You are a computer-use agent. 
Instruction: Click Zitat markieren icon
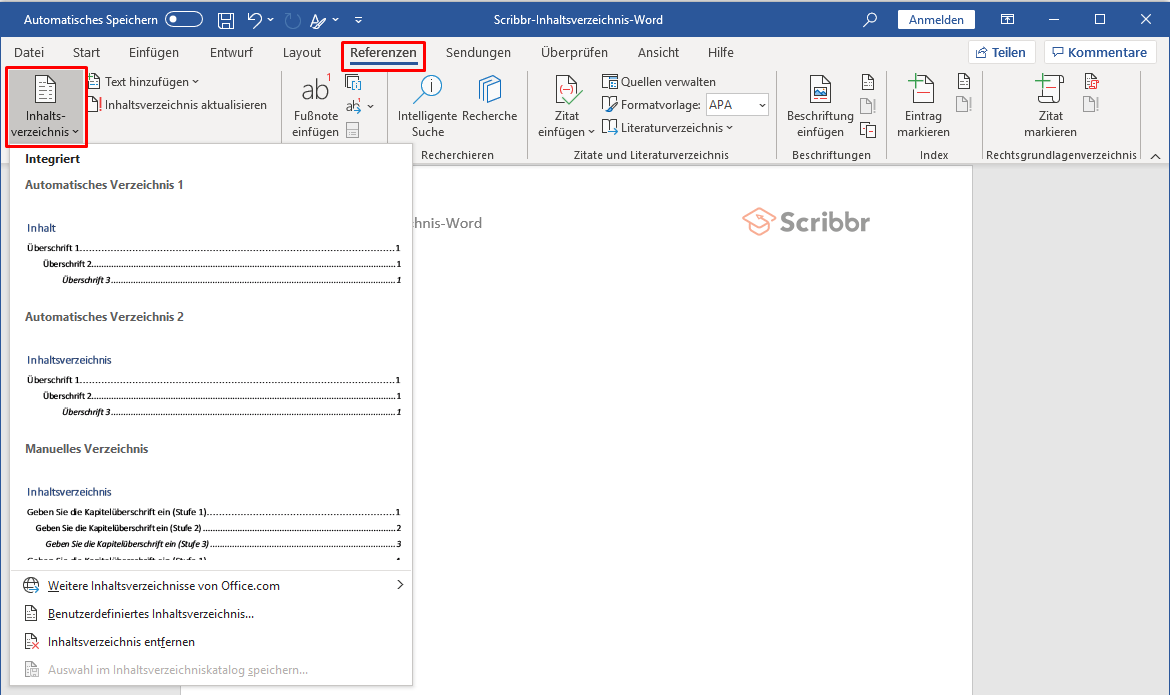[1050, 107]
